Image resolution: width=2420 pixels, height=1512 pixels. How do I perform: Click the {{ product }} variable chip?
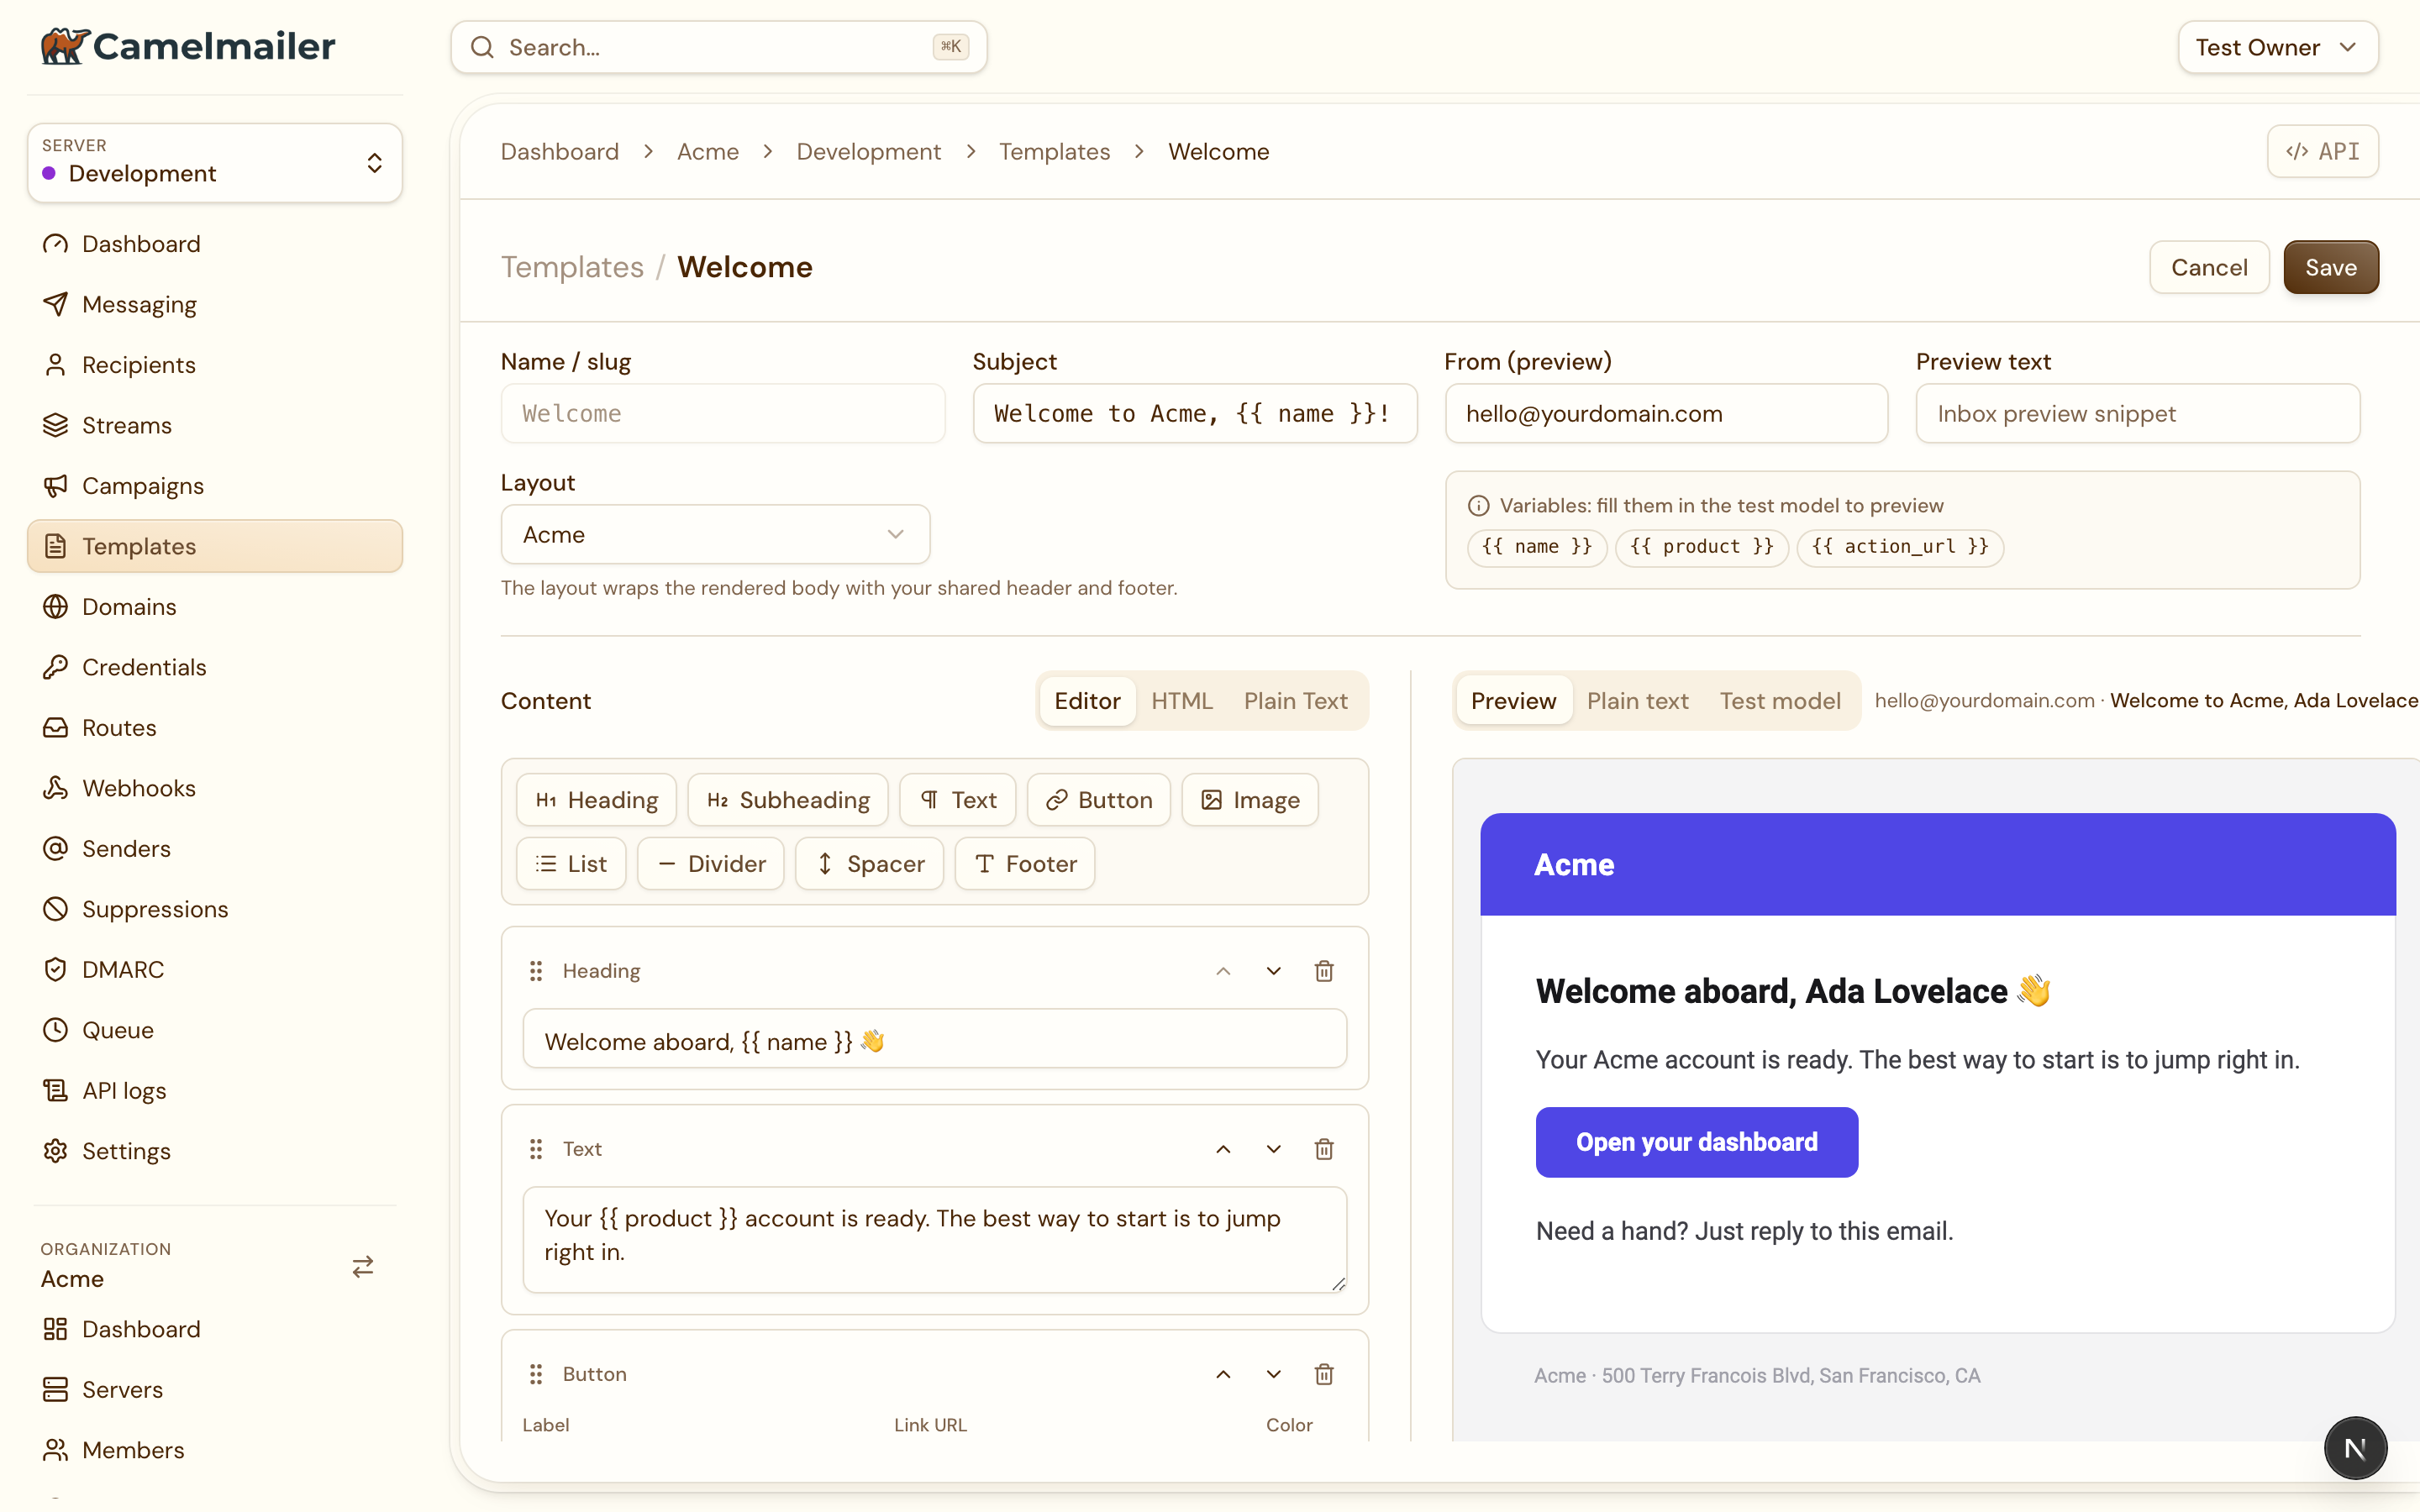1702,547
